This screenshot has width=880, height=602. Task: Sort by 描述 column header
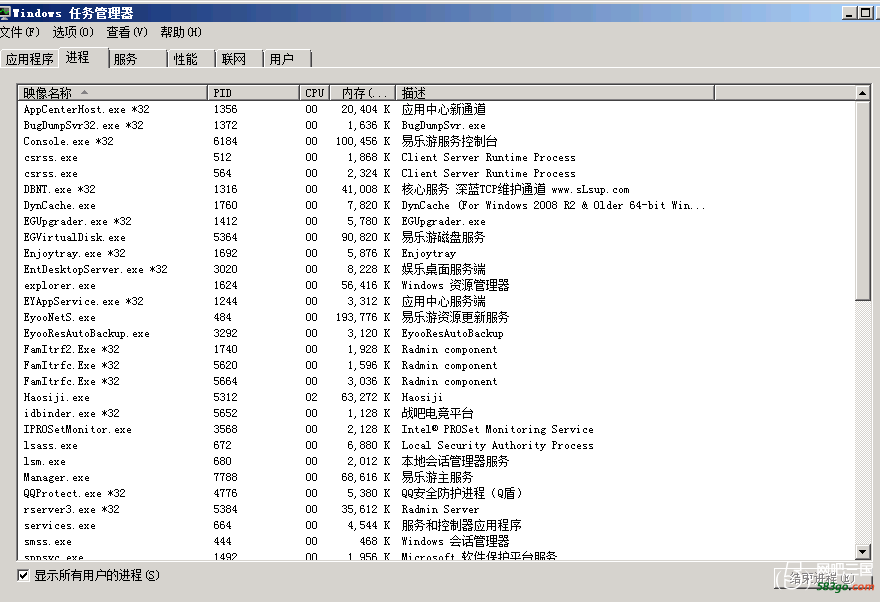click(554, 93)
